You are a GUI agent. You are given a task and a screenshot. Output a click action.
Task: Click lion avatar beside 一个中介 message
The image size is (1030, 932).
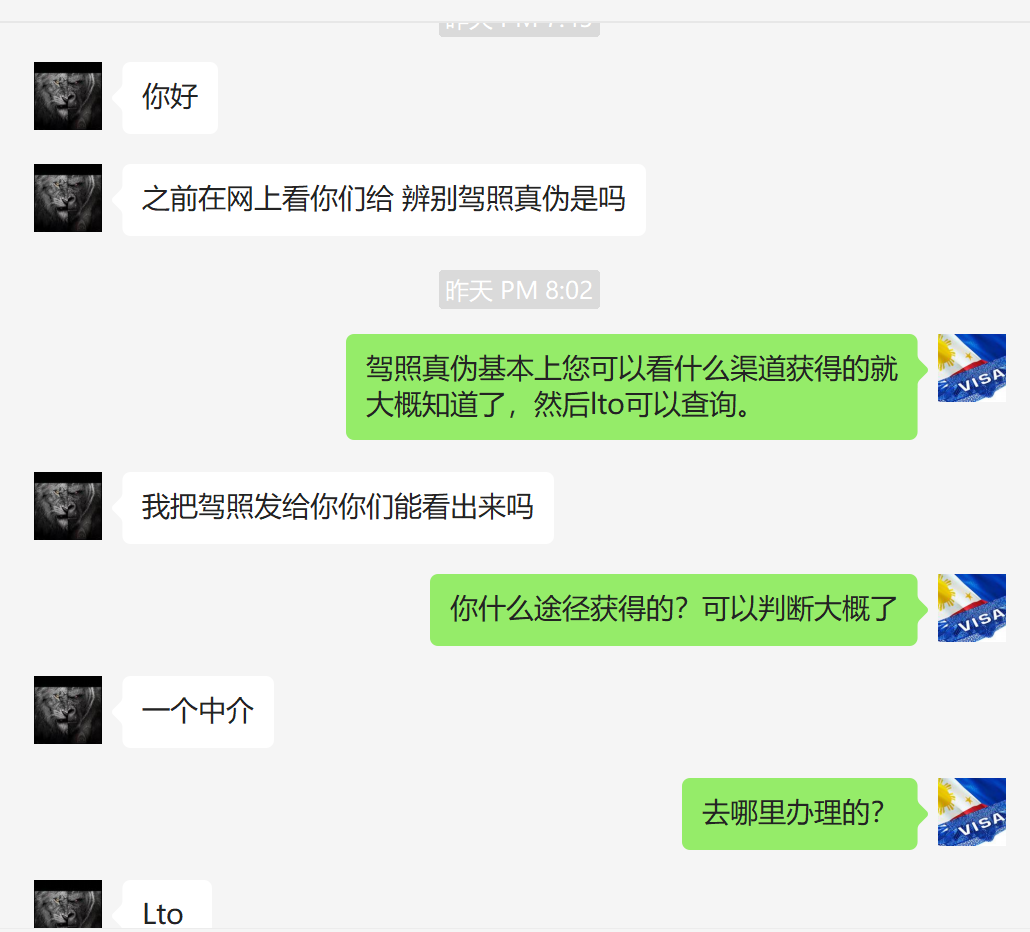pyautogui.click(x=68, y=710)
